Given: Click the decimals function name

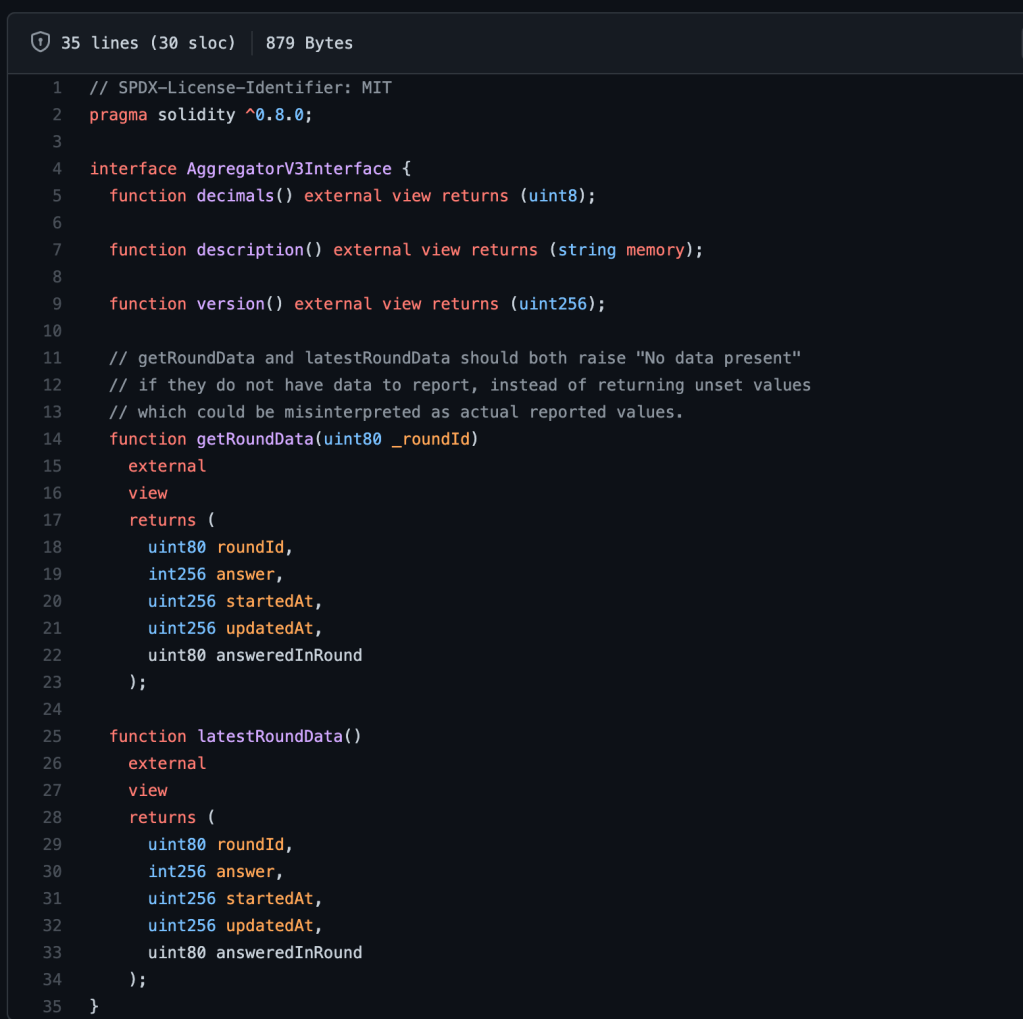Looking at the screenshot, I should pyautogui.click(x=235, y=196).
